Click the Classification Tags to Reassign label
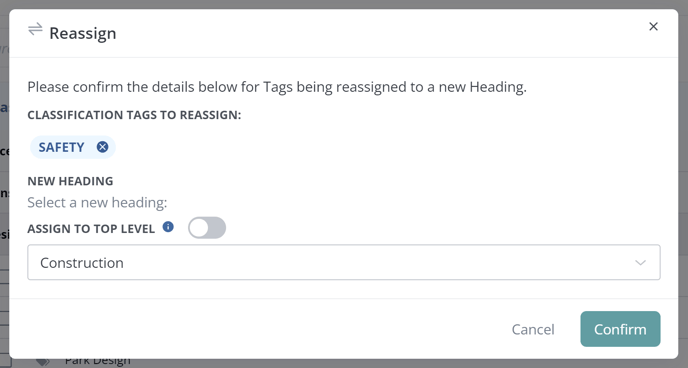The image size is (688, 368). [x=134, y=115]
